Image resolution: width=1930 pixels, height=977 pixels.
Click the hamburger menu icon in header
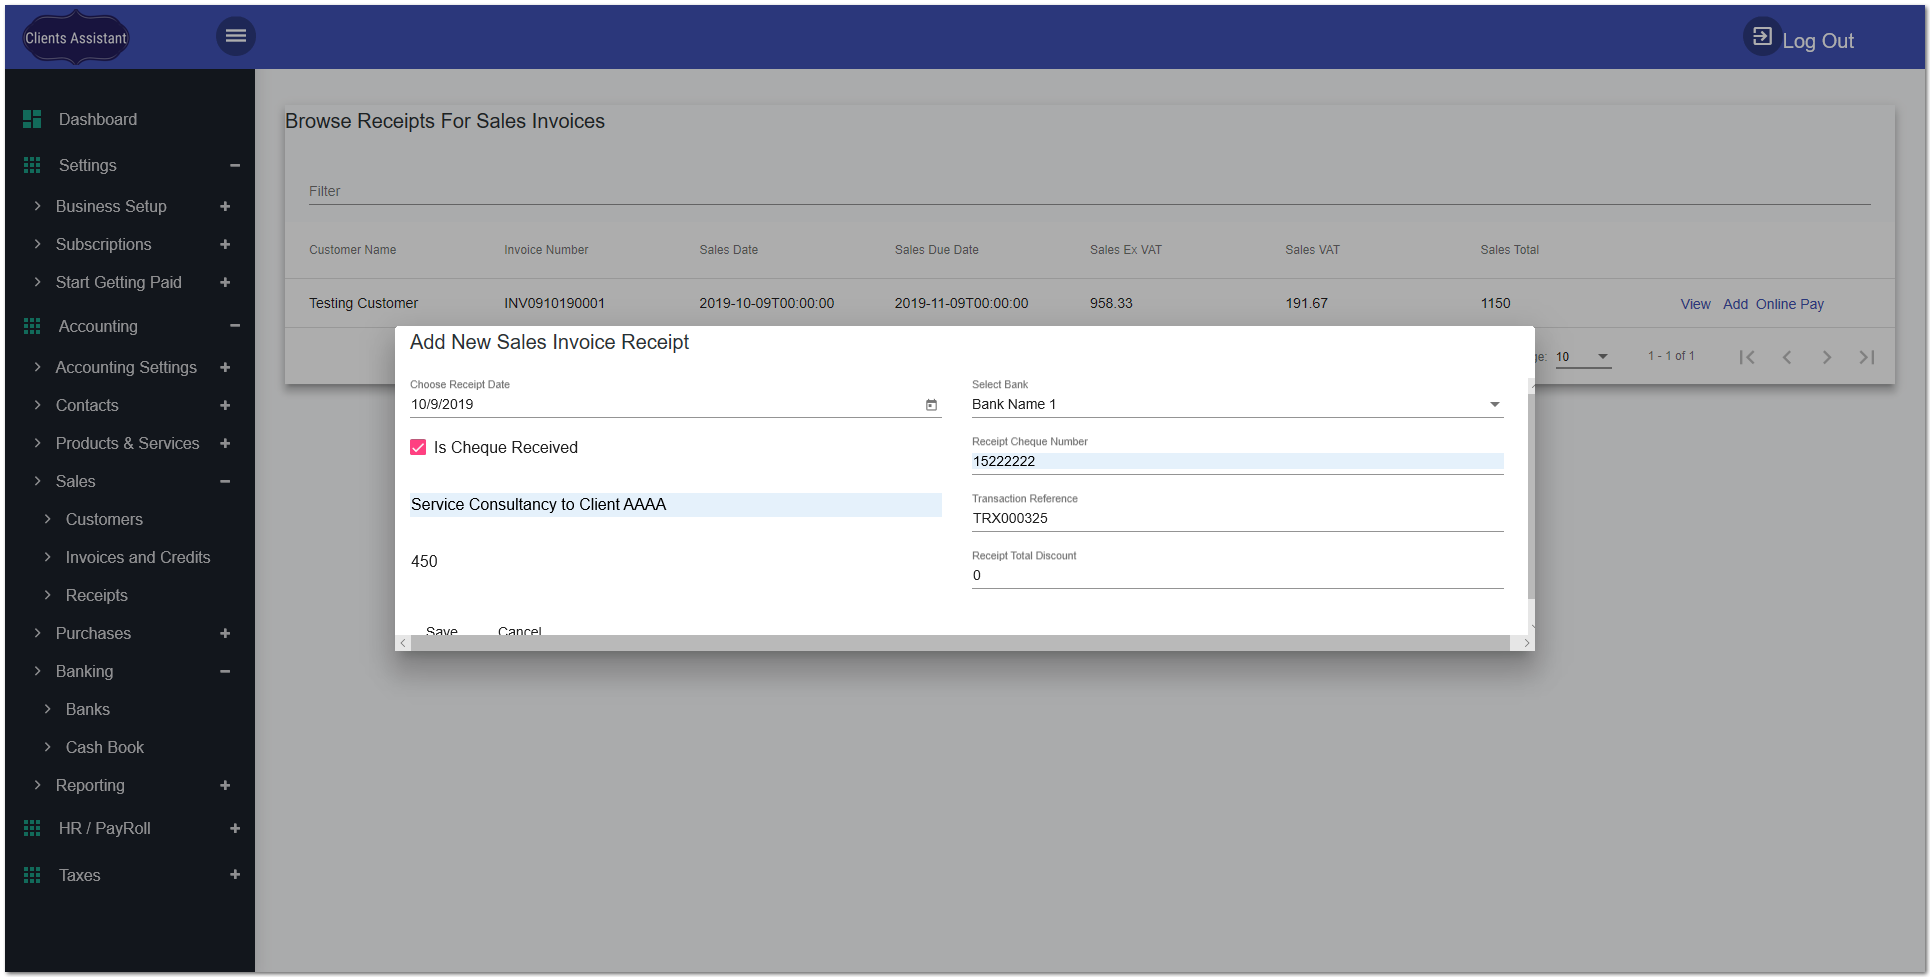(x=236, y=36)
